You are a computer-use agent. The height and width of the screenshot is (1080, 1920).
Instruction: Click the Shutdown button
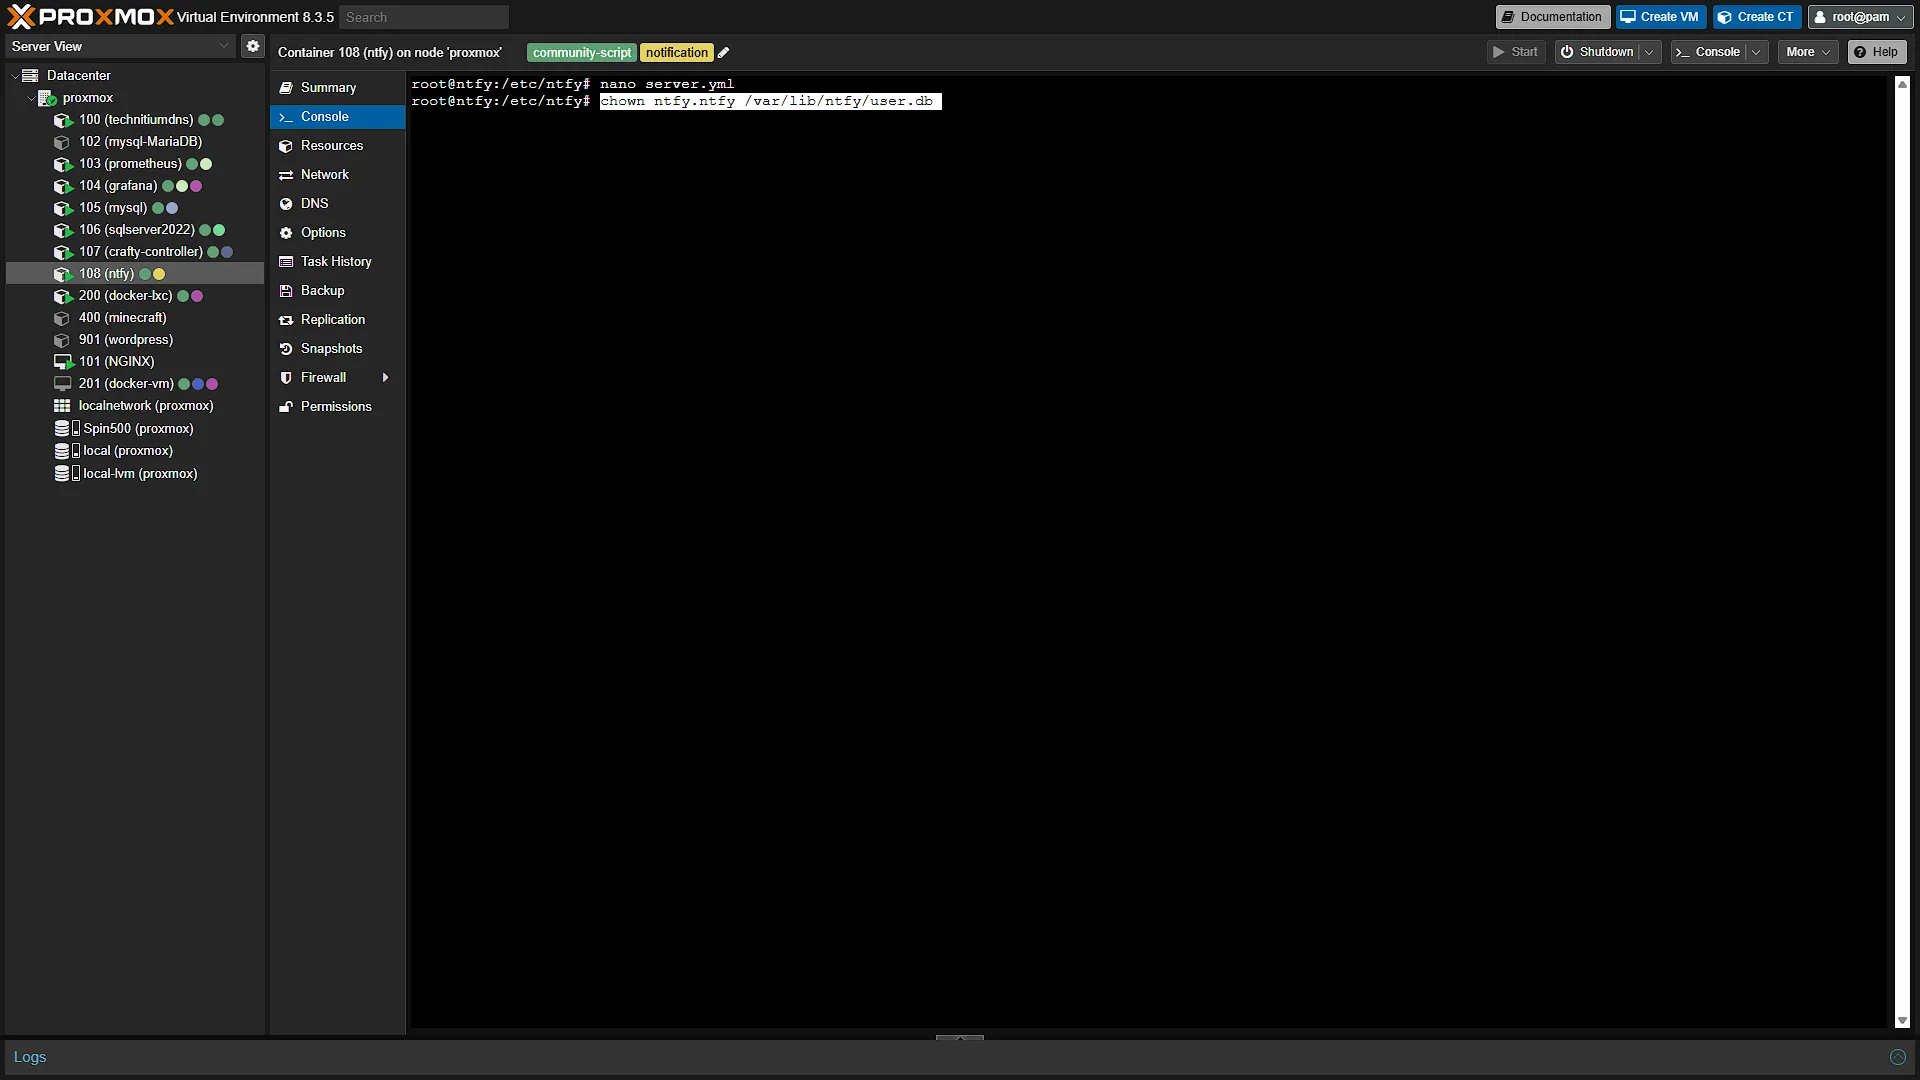point(1597,52)
